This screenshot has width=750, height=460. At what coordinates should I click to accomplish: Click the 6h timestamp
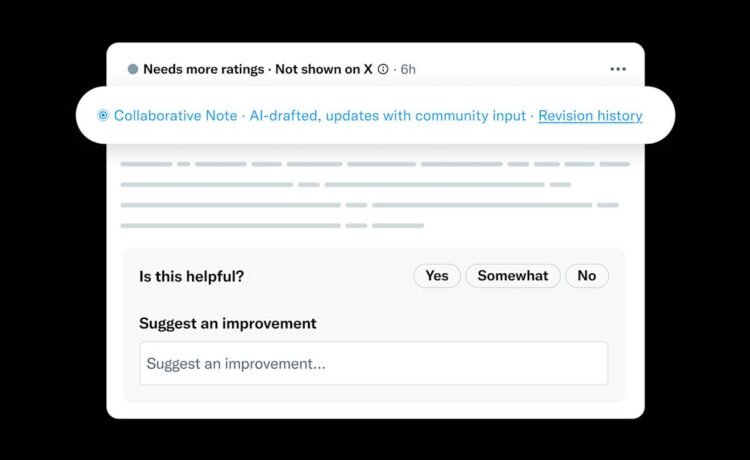tap(406, 69)
